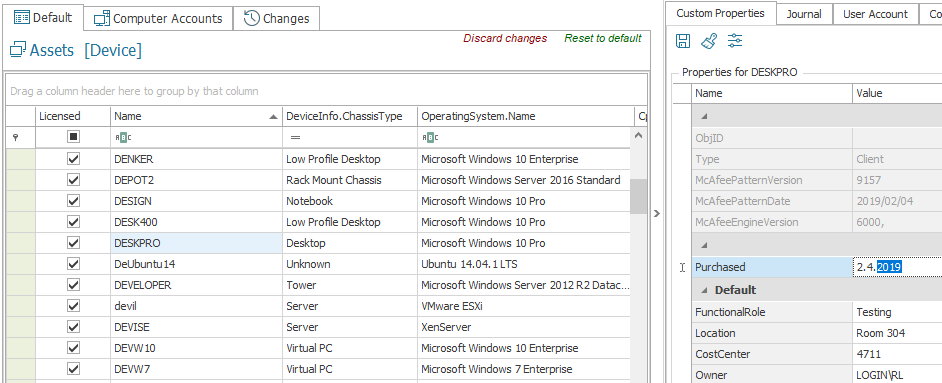Open the sliders settings icon
The width and height of the screenshot is (942, 383).
click(735, 41)
